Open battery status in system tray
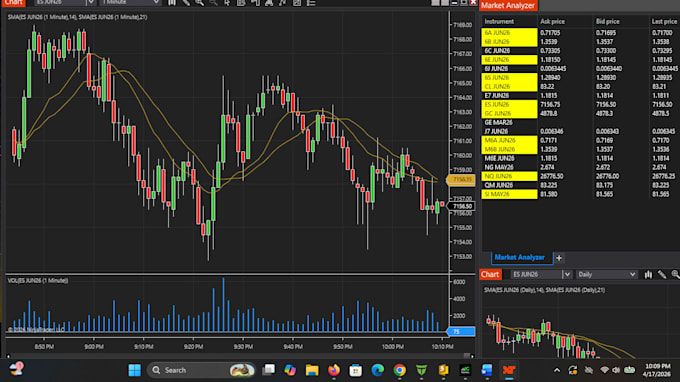 (x=629, y=370)
